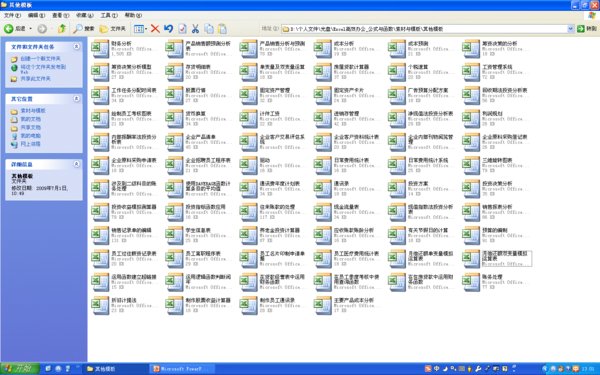This screenshot has height=375, width=600.
Task: Select the 成本分析 Excel file icon
Action: click(323, 49)
